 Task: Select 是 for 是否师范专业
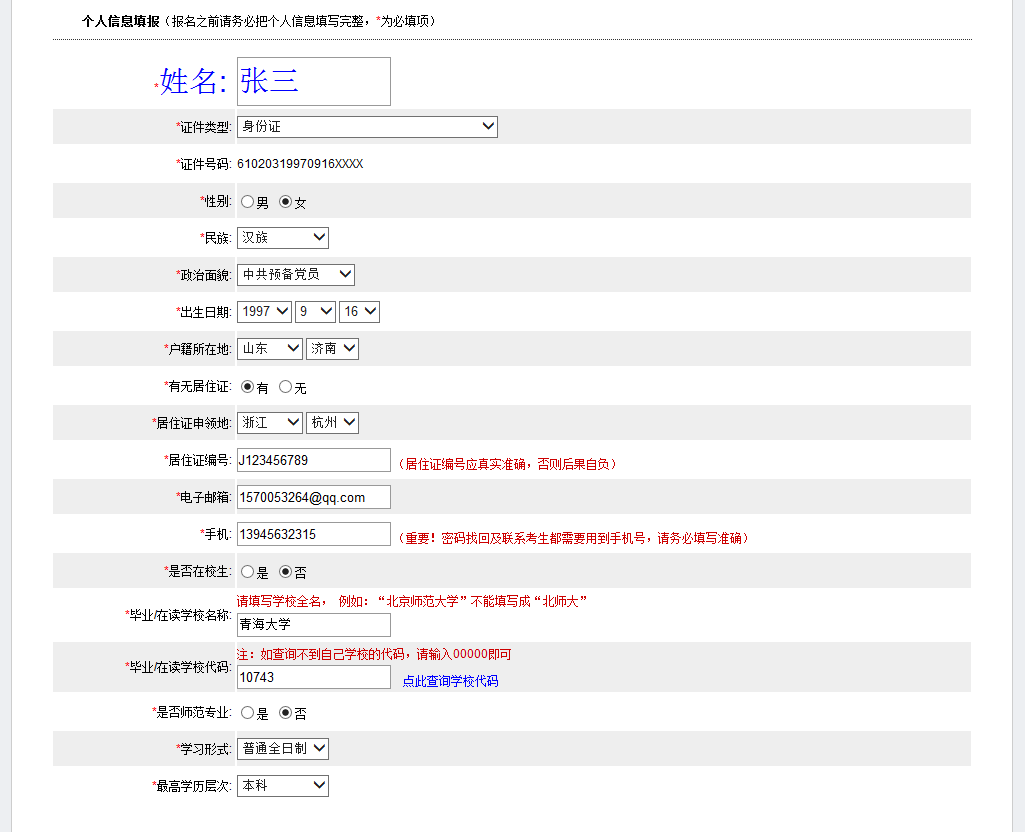(x=247, y=713)
